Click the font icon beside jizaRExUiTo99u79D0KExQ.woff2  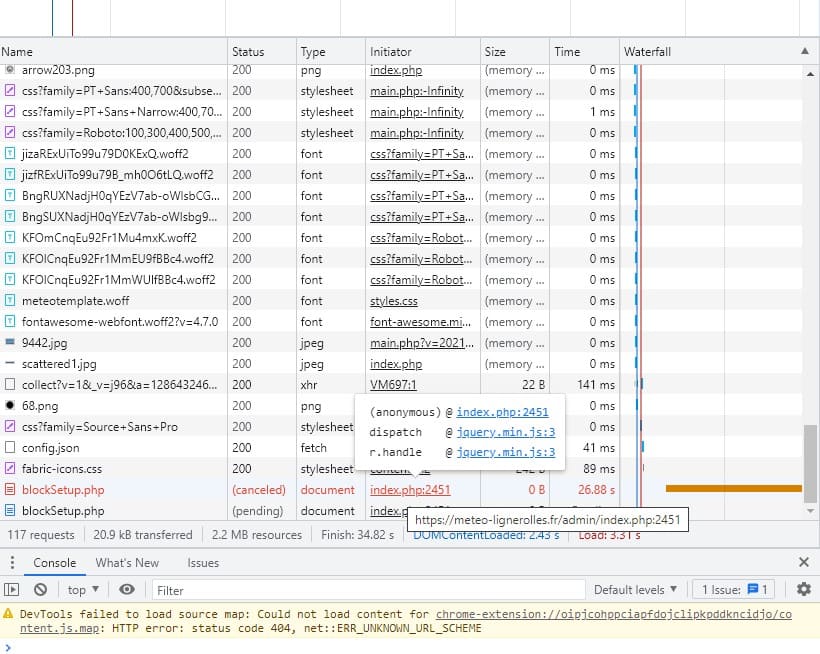coord(10,153)
